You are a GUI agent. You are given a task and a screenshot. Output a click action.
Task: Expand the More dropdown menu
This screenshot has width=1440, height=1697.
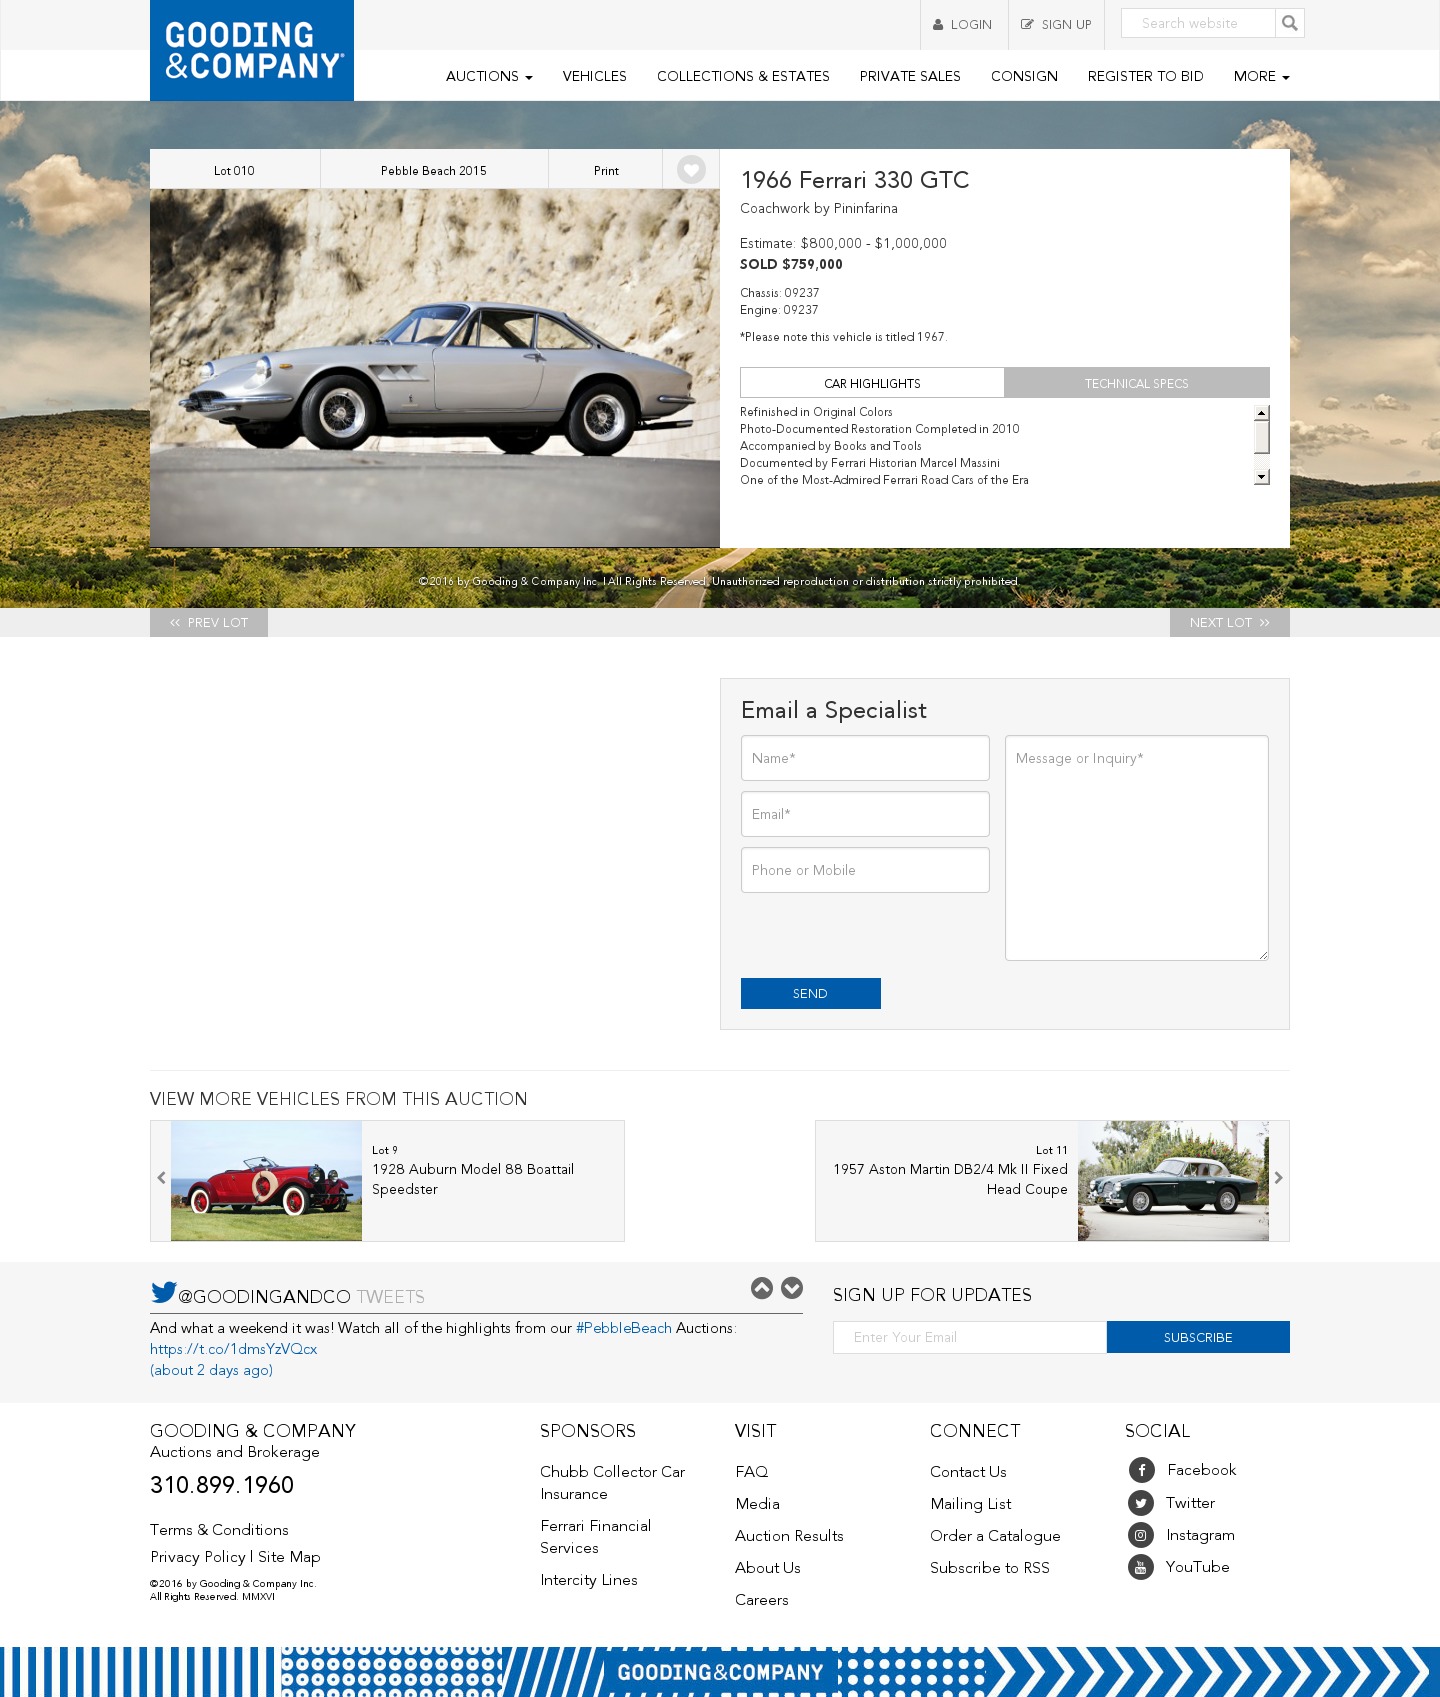pos(1261,76)
